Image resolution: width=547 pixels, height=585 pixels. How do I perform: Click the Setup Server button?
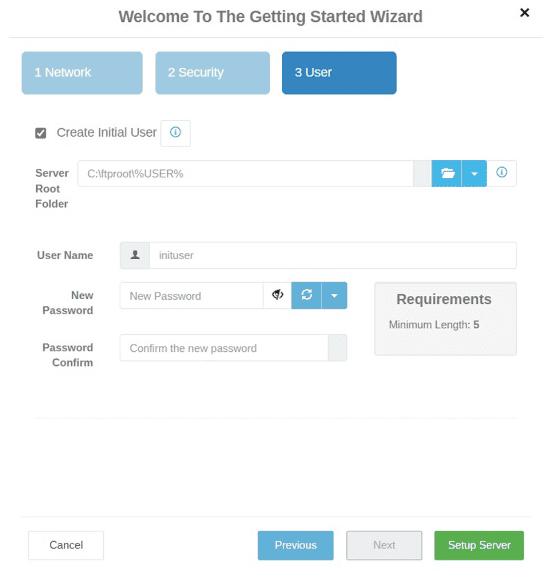pyautogui.click(x=479, y=545)
